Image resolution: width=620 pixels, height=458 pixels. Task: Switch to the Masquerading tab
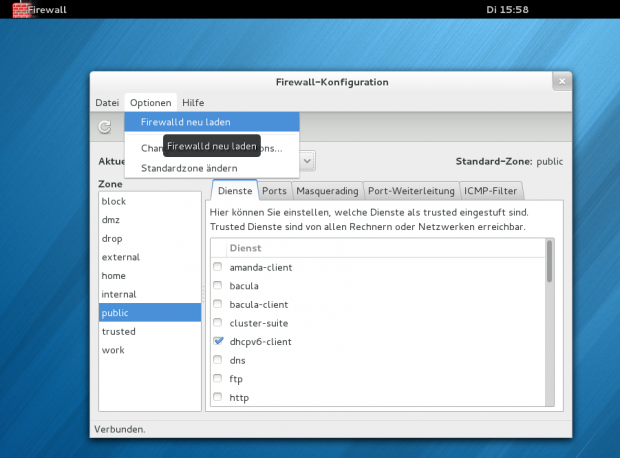tap(327, 191)
